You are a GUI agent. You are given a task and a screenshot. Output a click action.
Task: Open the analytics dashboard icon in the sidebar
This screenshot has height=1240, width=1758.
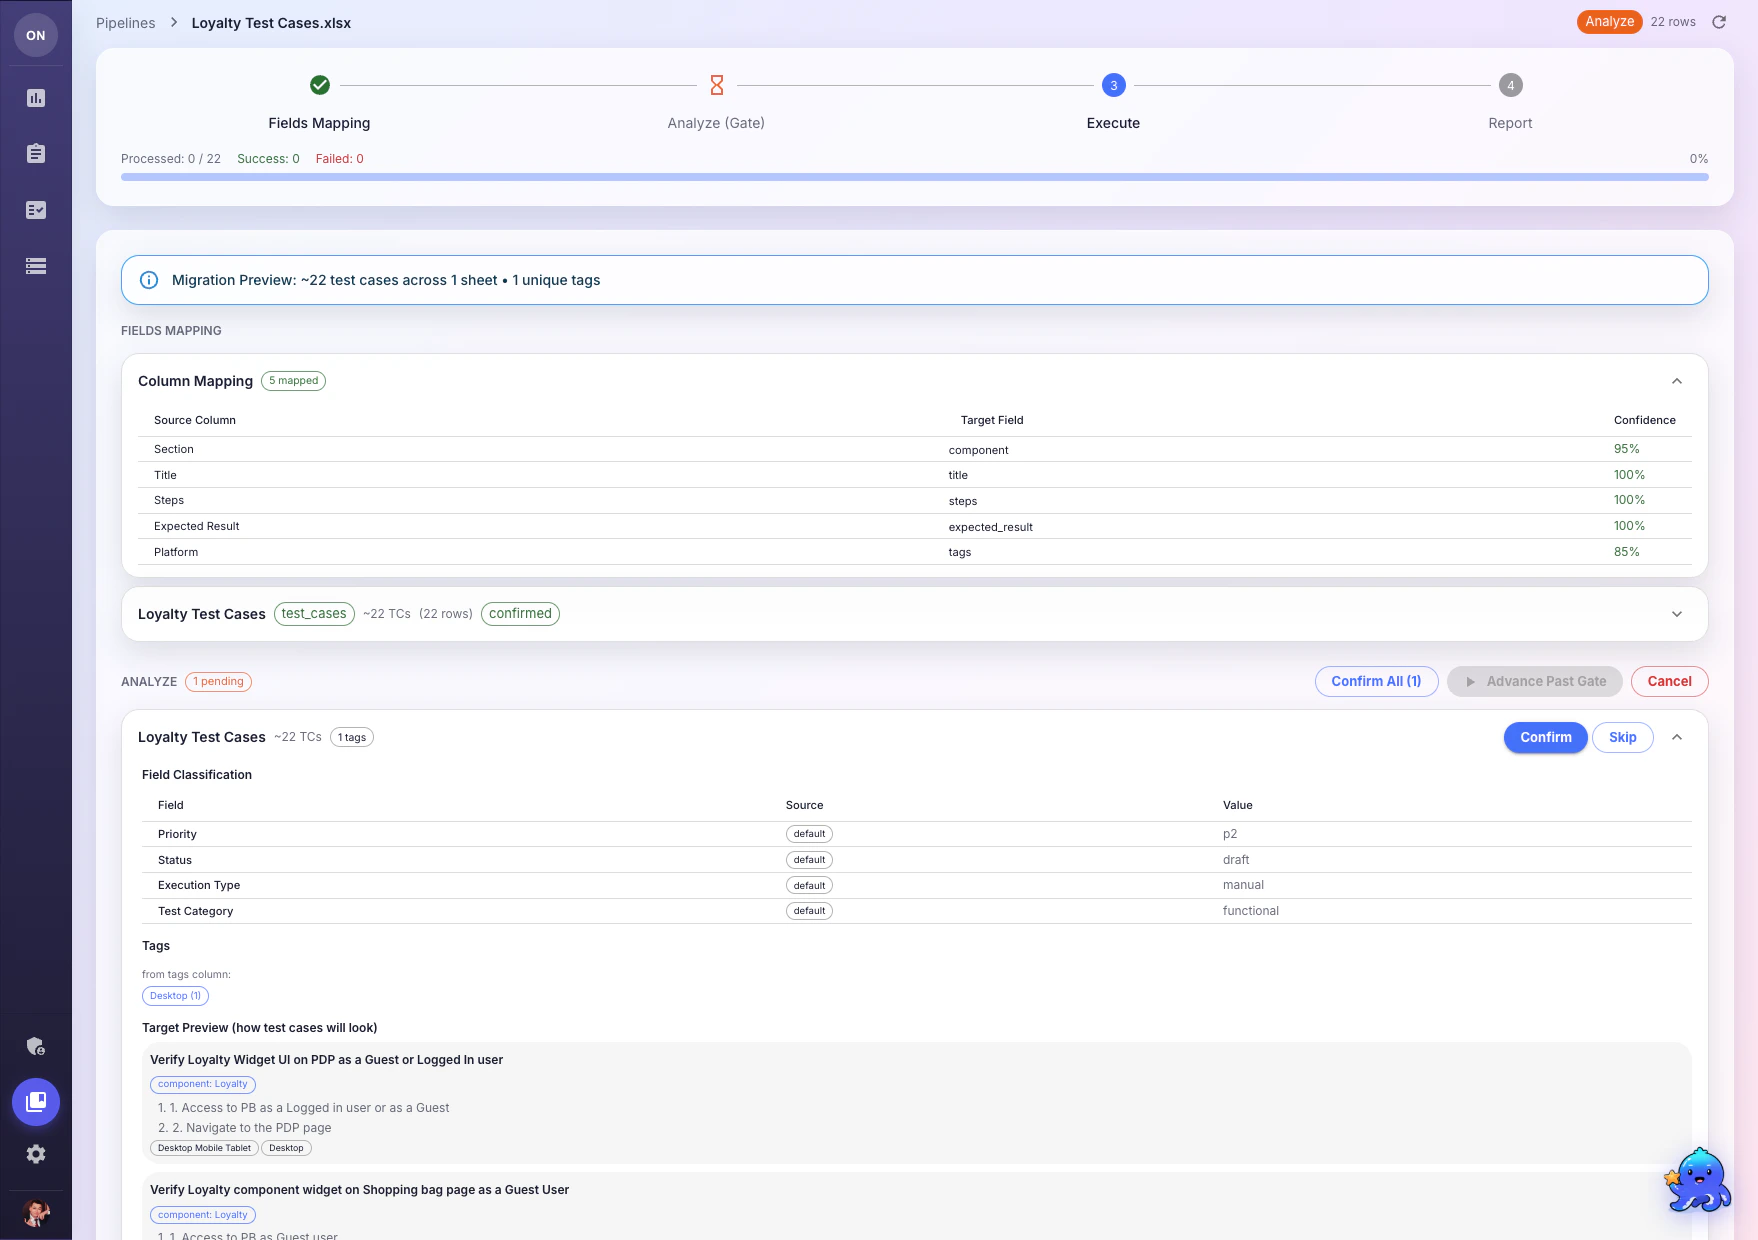[36, 98]
